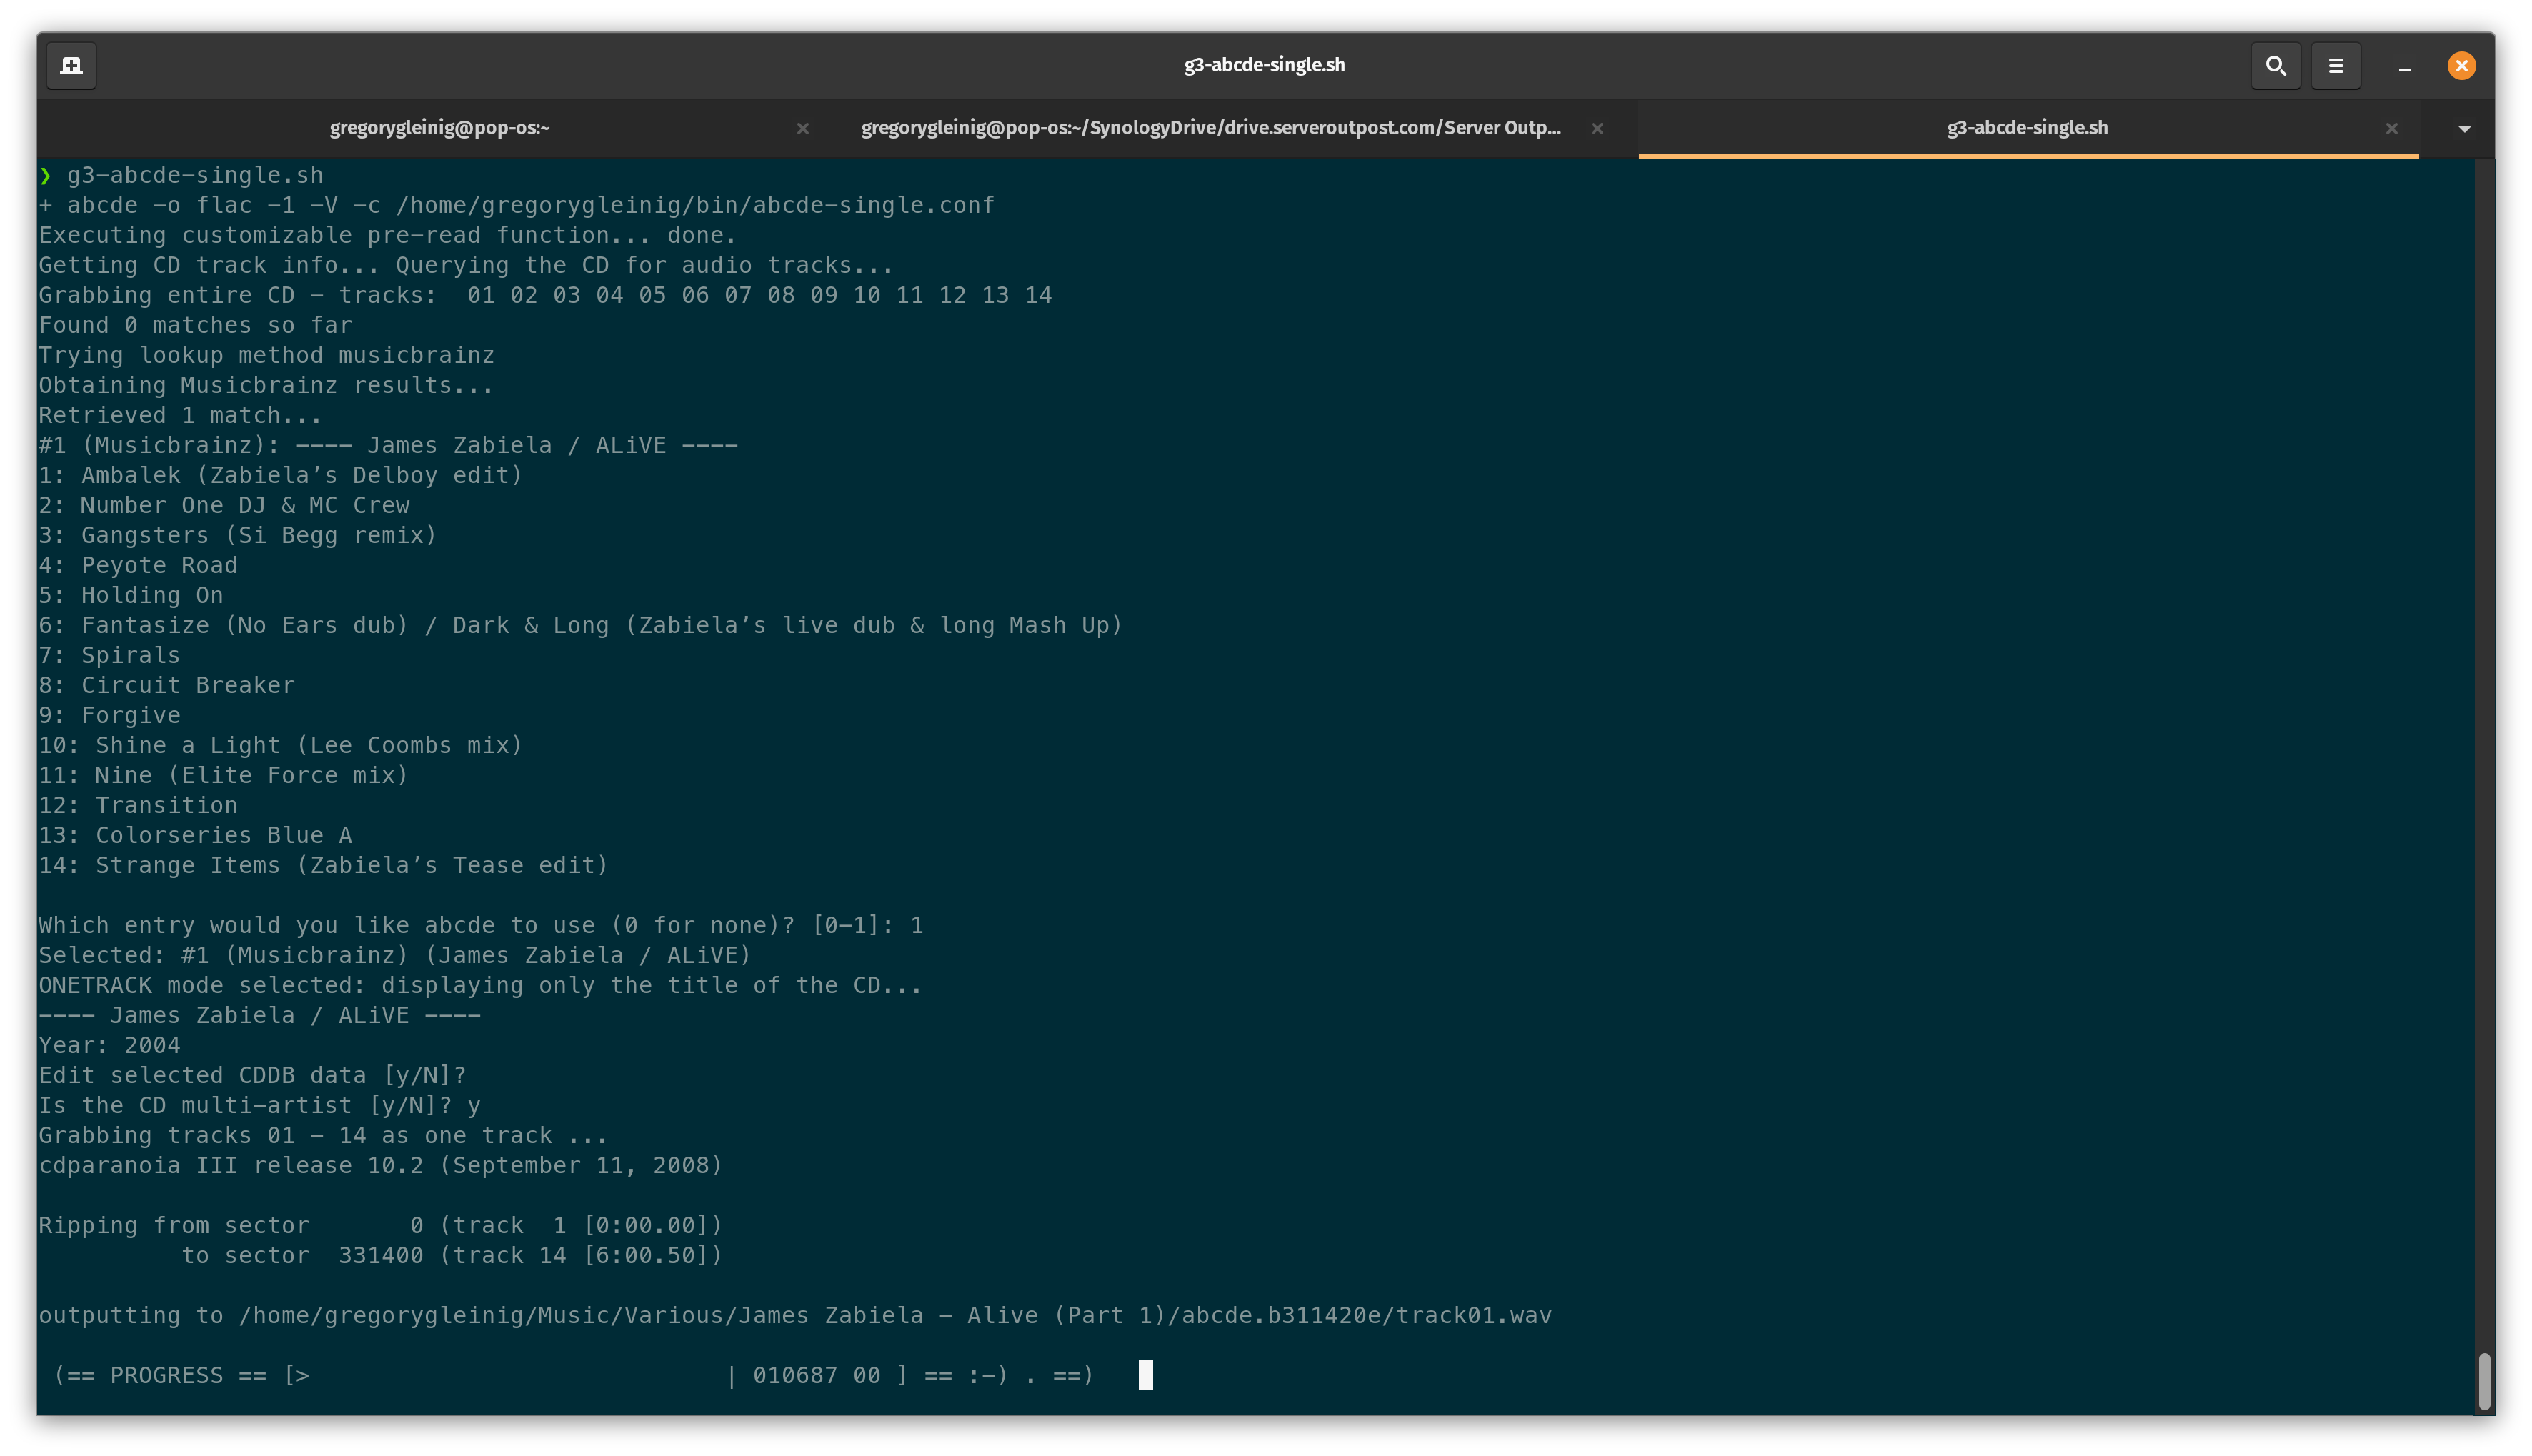Click the green prompt chevron
The image size is (2532, 1456).
tap(45, 176)
